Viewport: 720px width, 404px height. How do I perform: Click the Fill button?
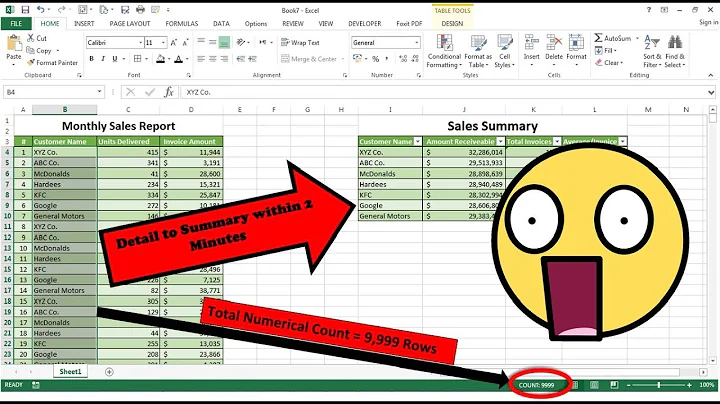pos(606,50)
